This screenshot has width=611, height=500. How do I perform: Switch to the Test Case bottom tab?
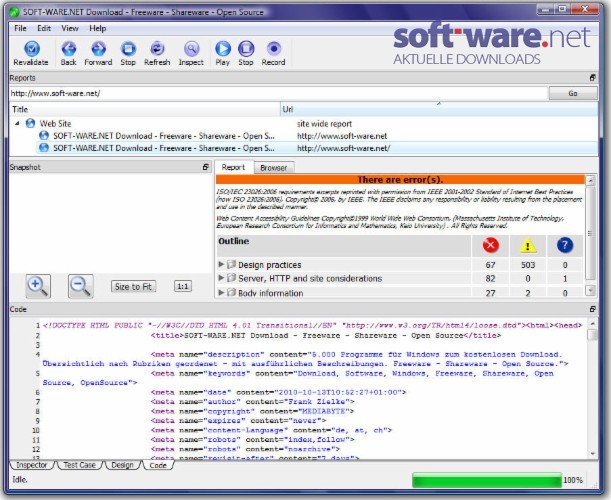coord(79,465)
